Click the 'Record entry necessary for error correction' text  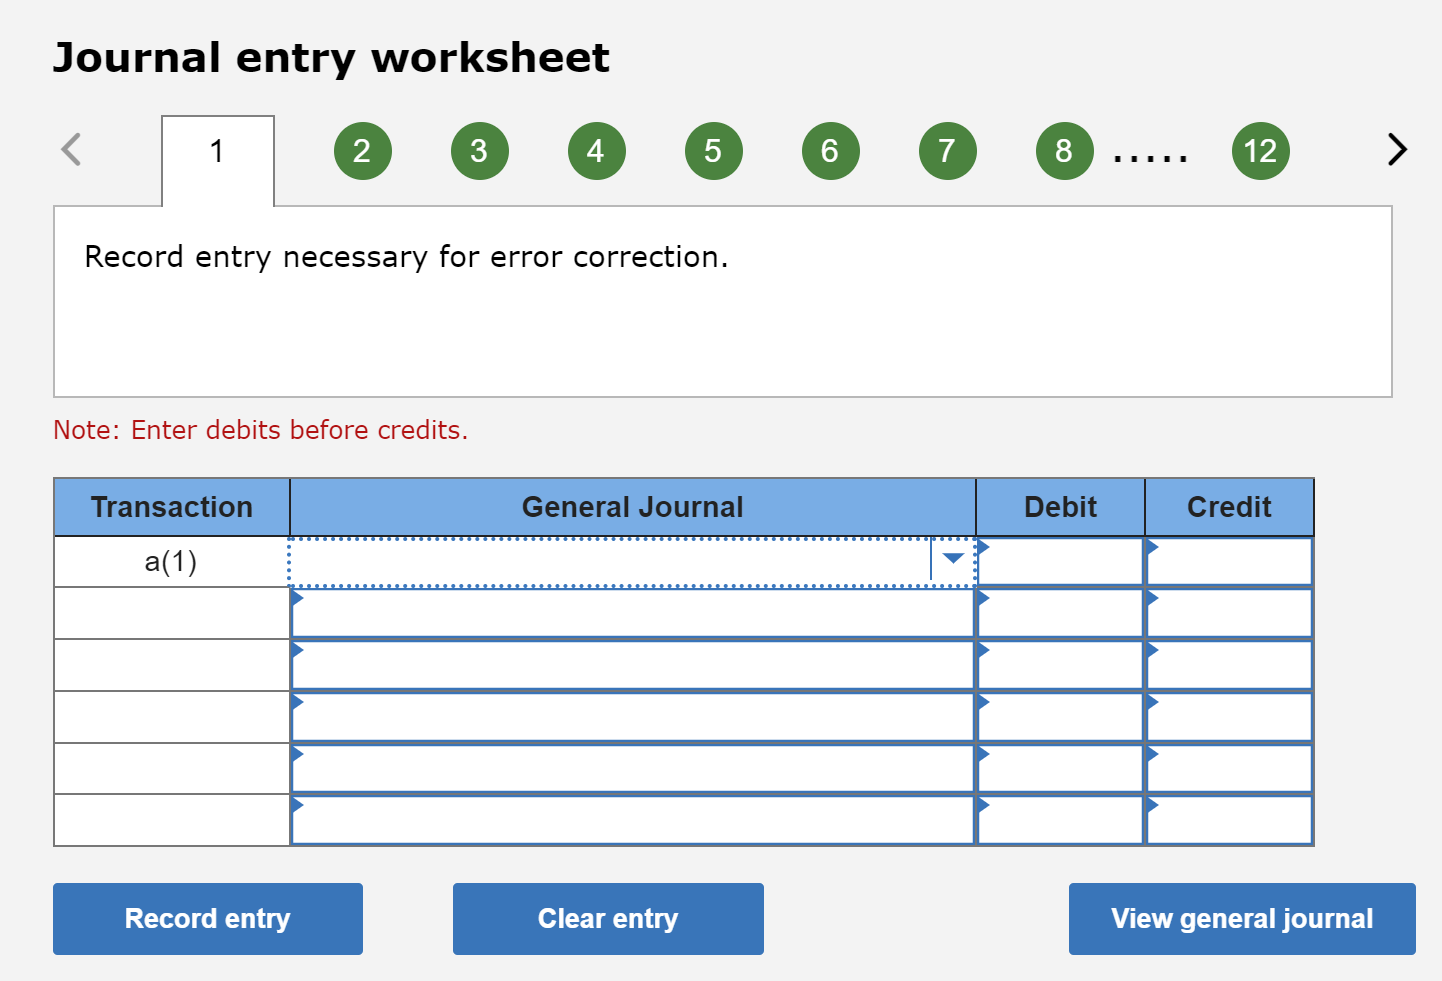click(x=406, y=258)
